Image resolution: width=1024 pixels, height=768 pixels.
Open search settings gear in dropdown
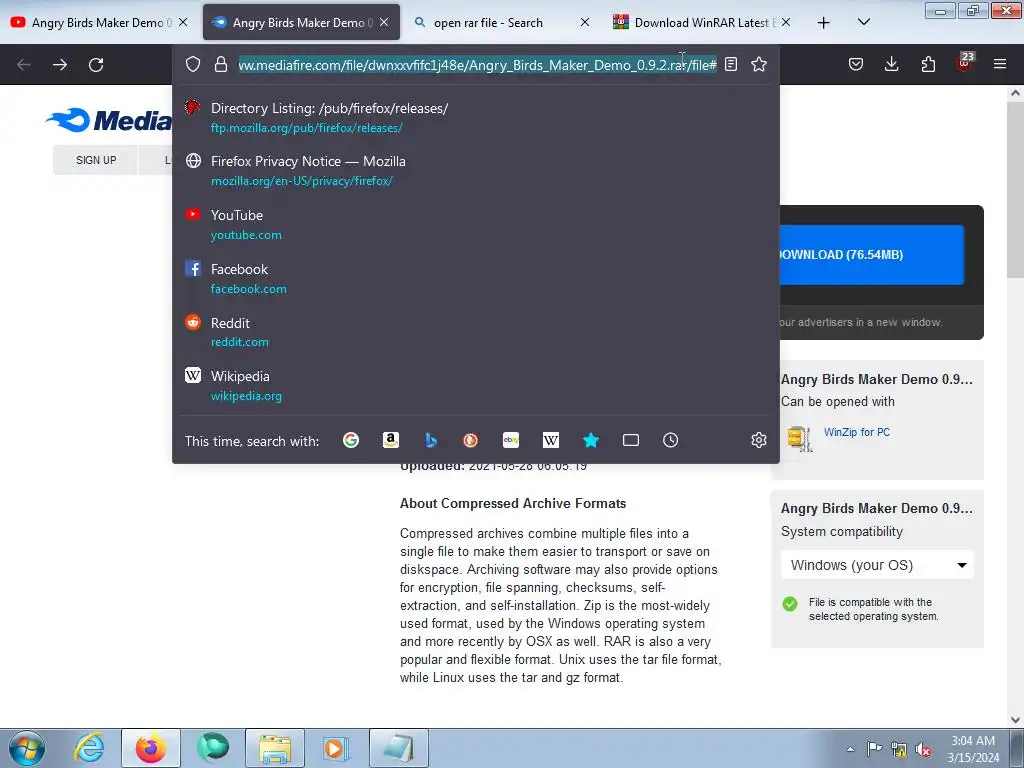tap(758, 440)
